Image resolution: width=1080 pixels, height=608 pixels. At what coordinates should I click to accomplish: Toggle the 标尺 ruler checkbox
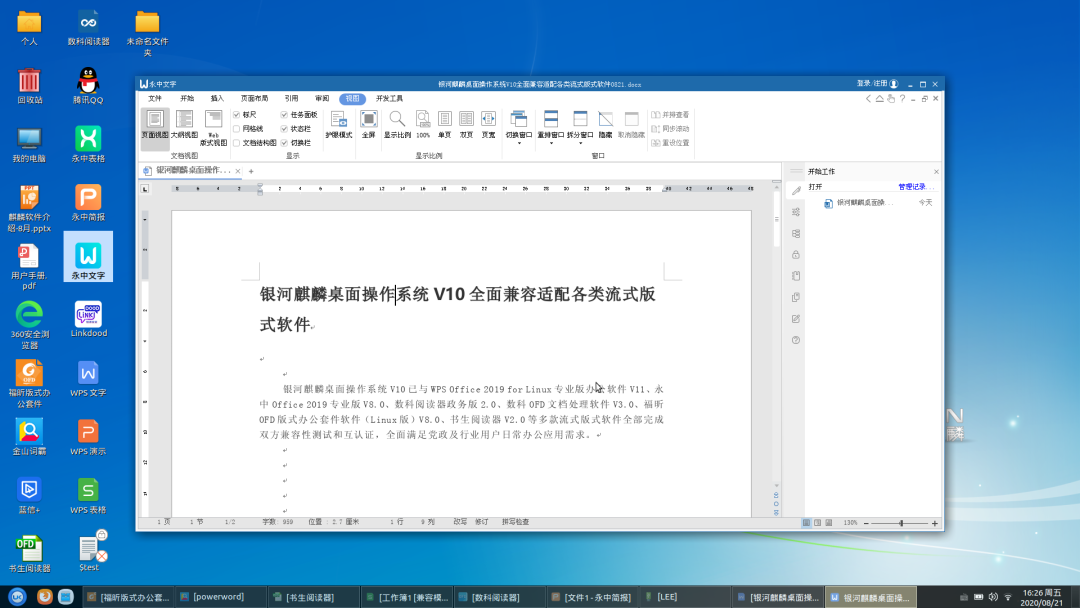236,115
